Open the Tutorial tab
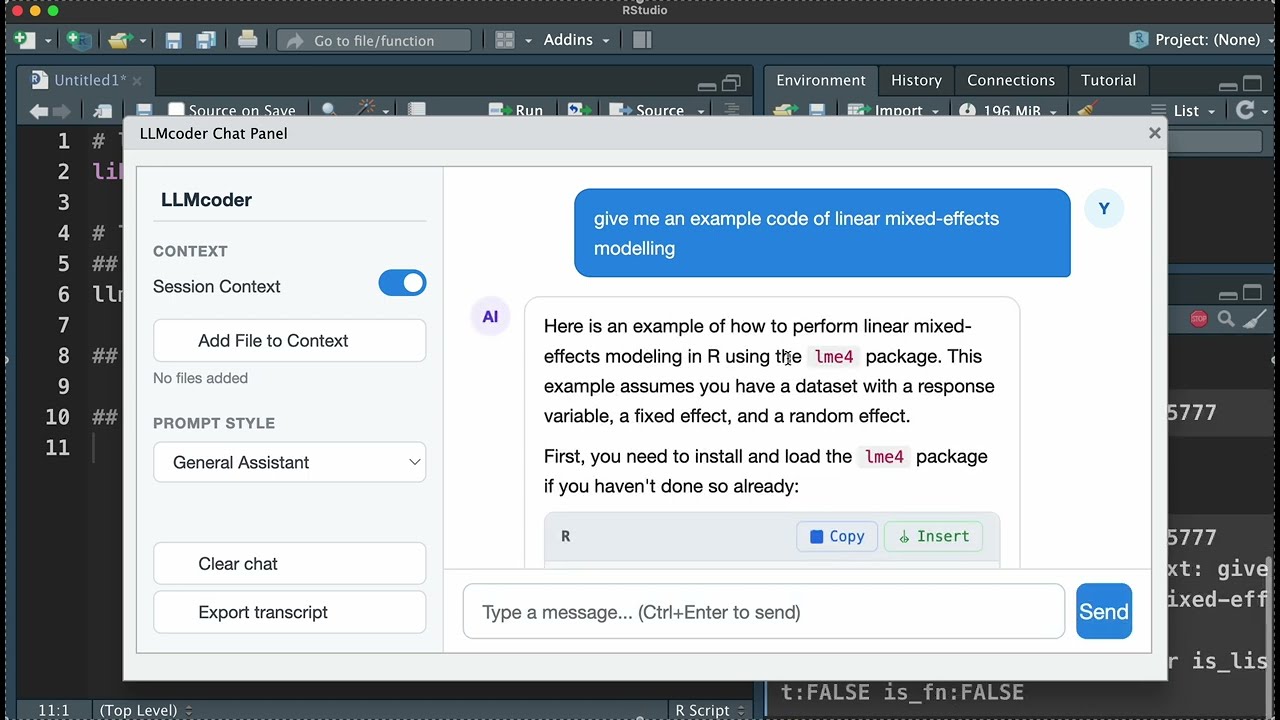This screenshot has width=1280, height=720. point(1108,80)
